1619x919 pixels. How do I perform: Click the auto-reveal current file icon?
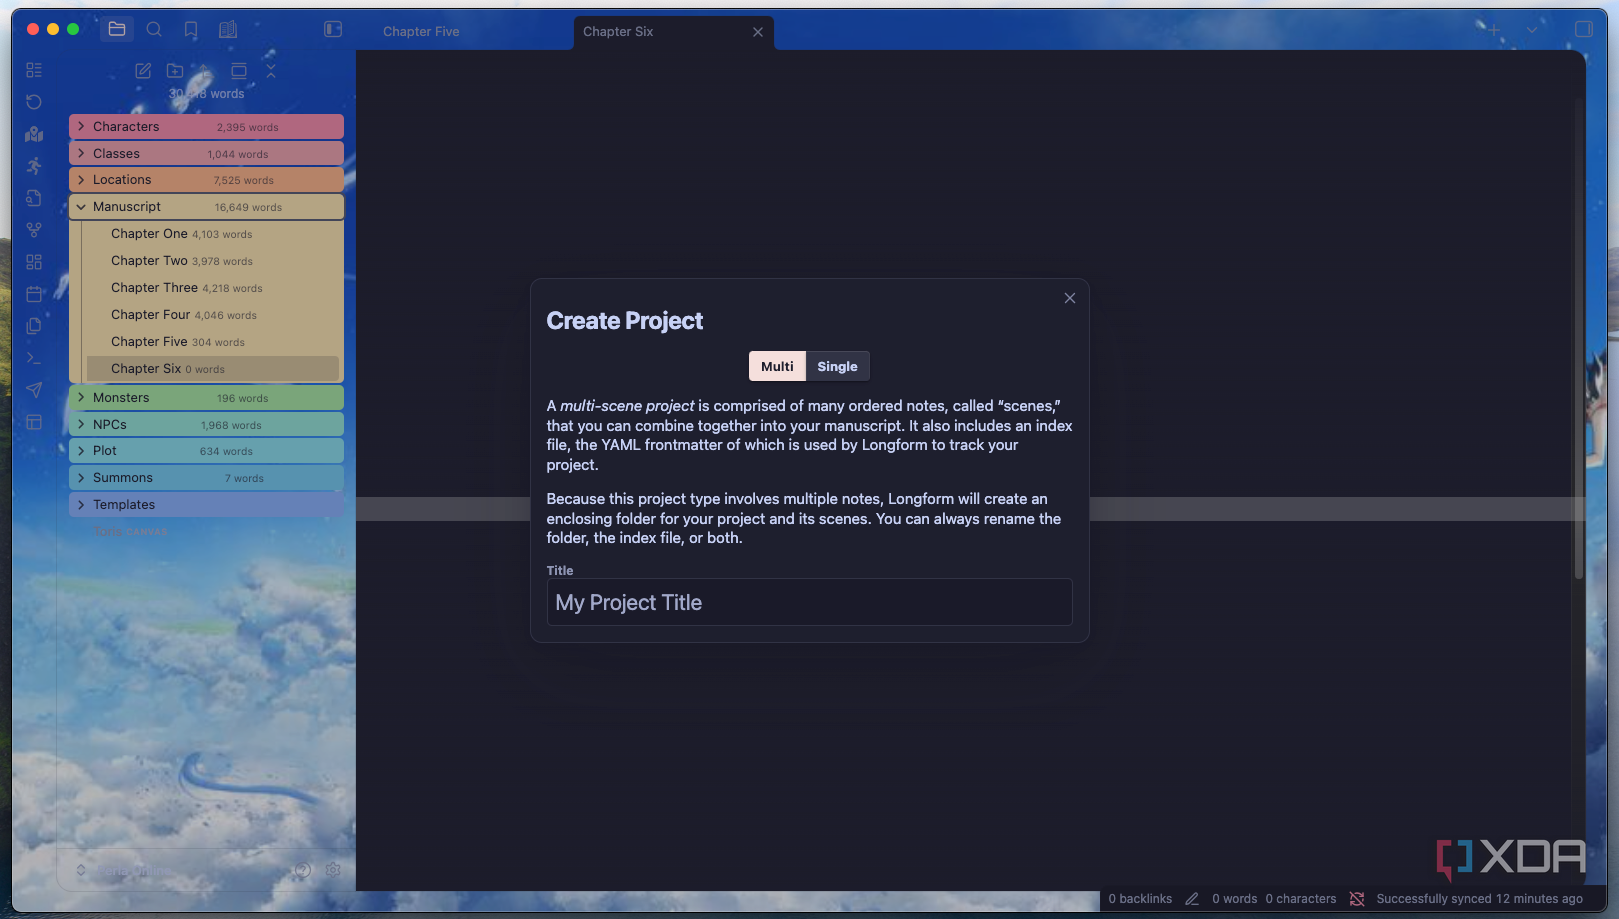(239, 70)
